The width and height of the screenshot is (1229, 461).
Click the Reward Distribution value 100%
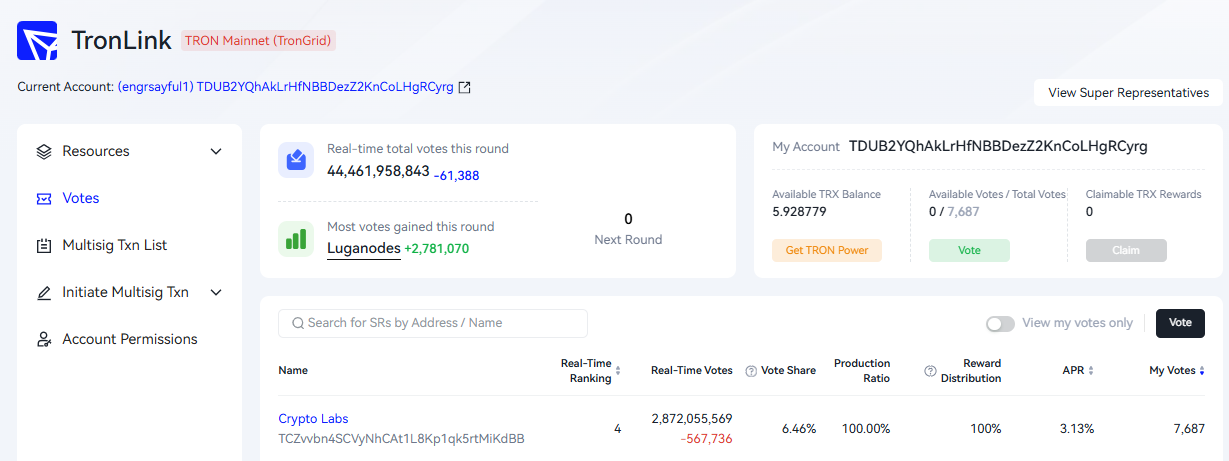(x=985, y=429)
